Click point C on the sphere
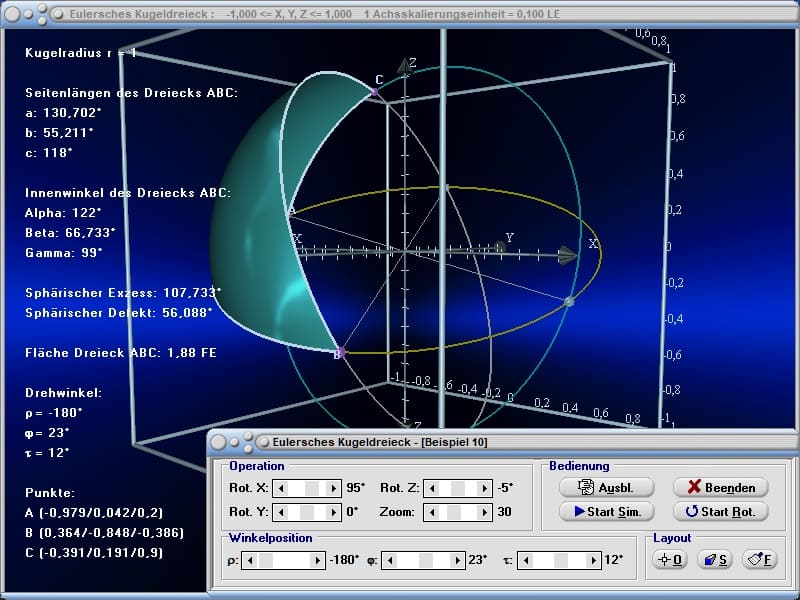This screenshot has width=800, height=600. coord(374,92)
